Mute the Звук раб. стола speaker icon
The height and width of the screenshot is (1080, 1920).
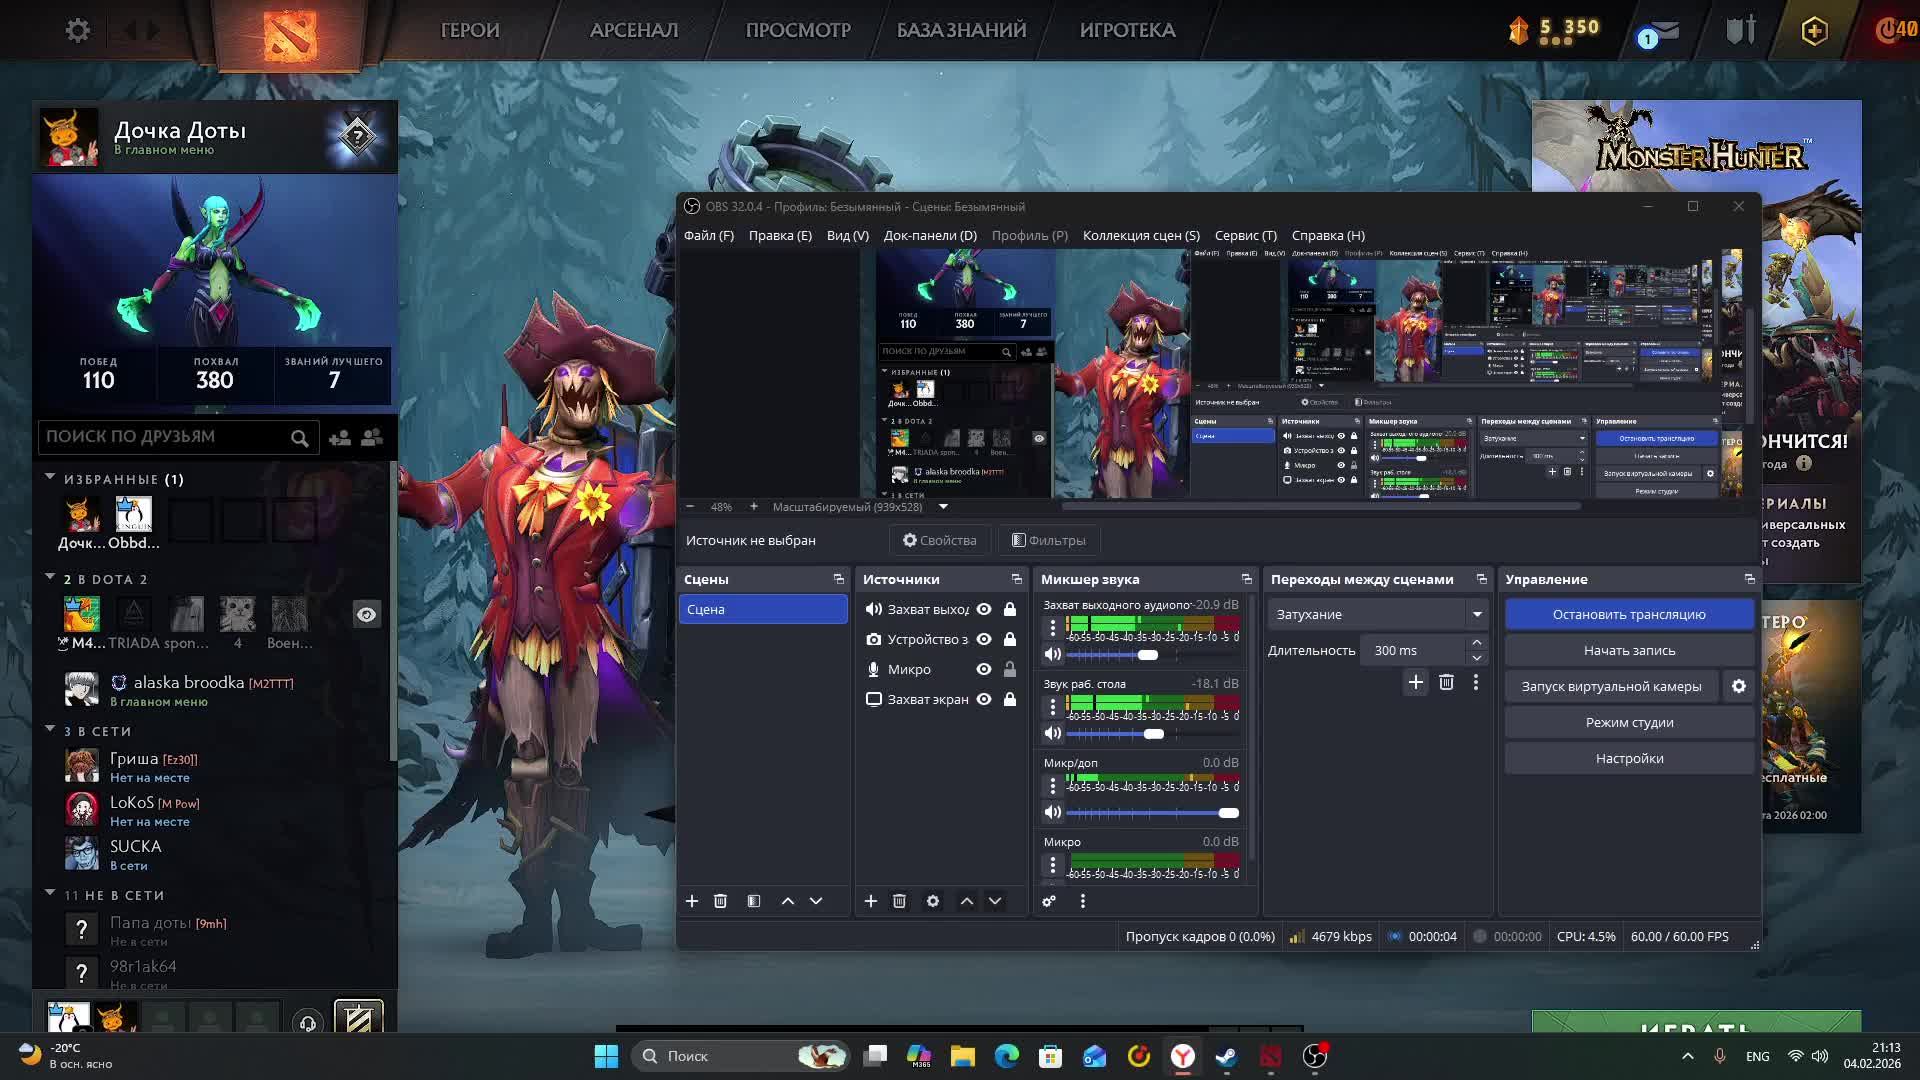(1052, 733)
